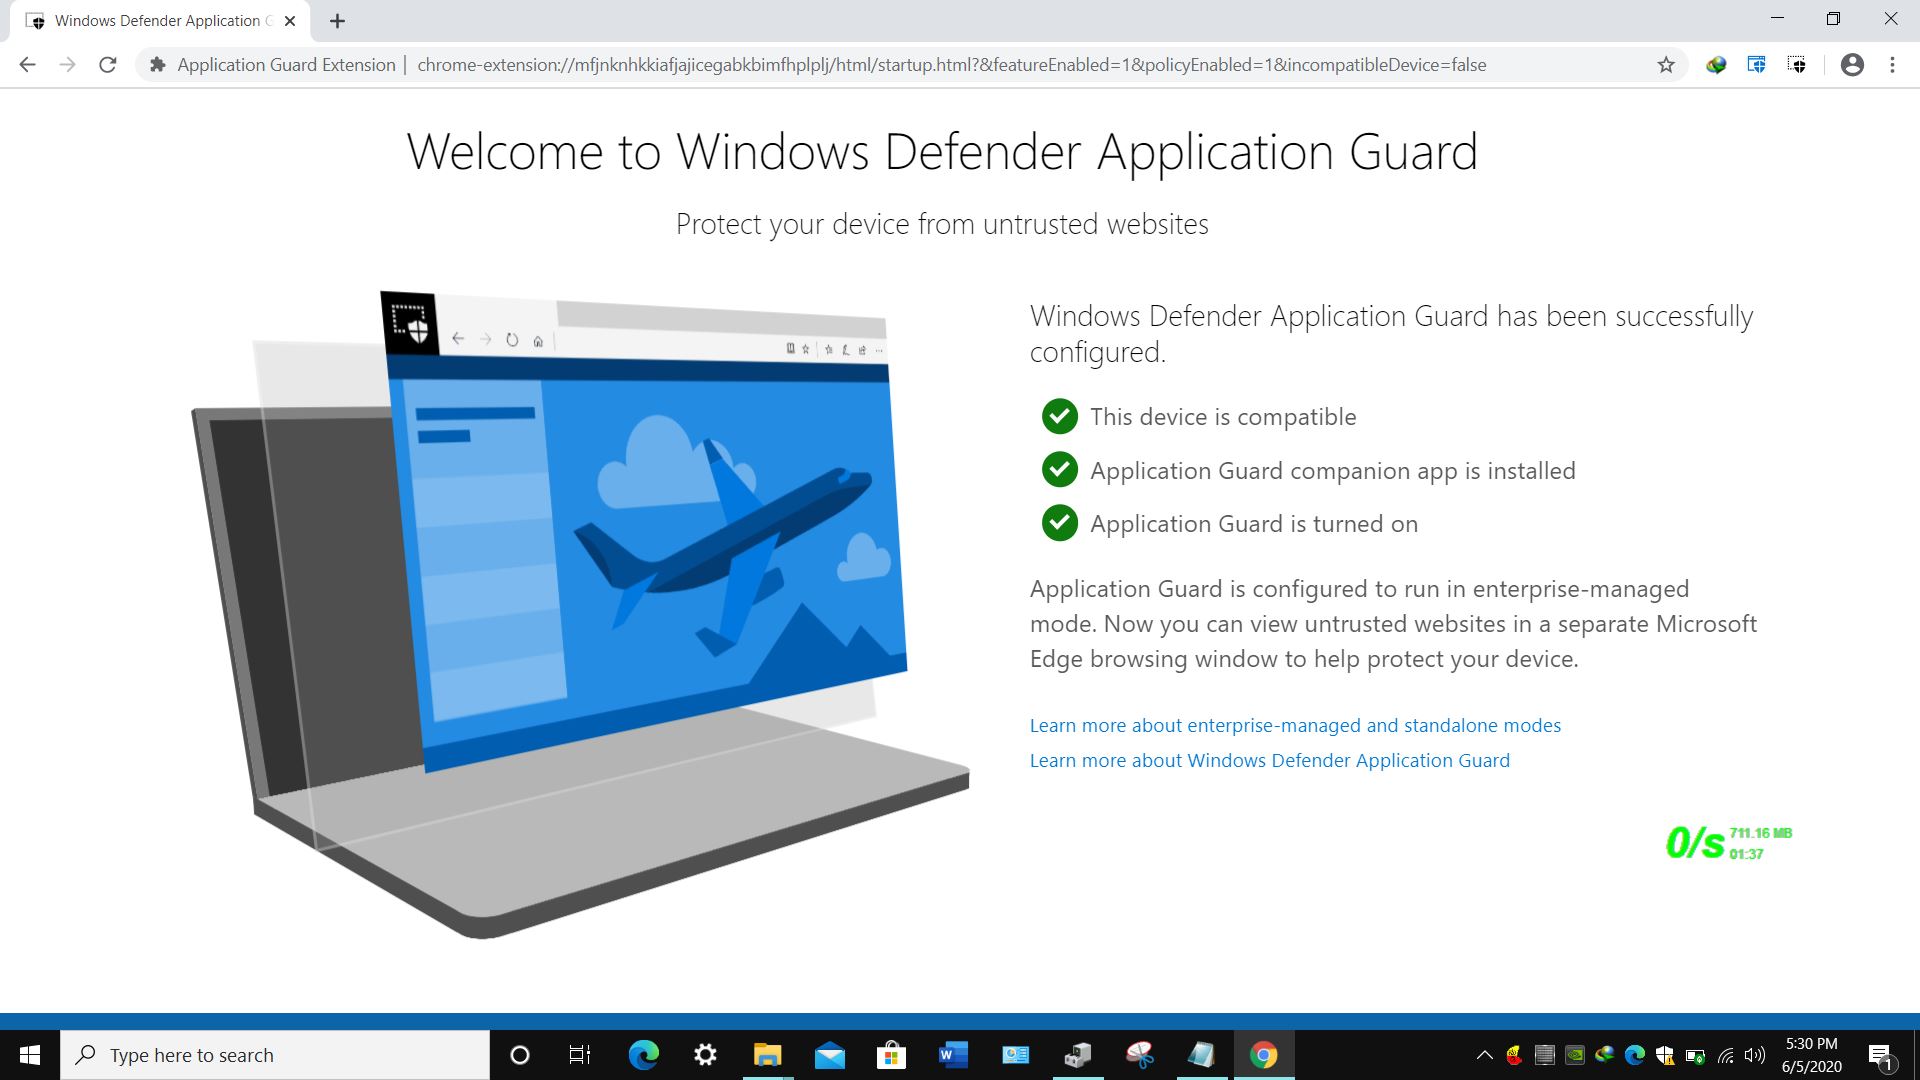Image resolution: width=1920 pixels, height=1080 pixels.
Task: Click the battery tray icon
Action: point(1696,1055)
